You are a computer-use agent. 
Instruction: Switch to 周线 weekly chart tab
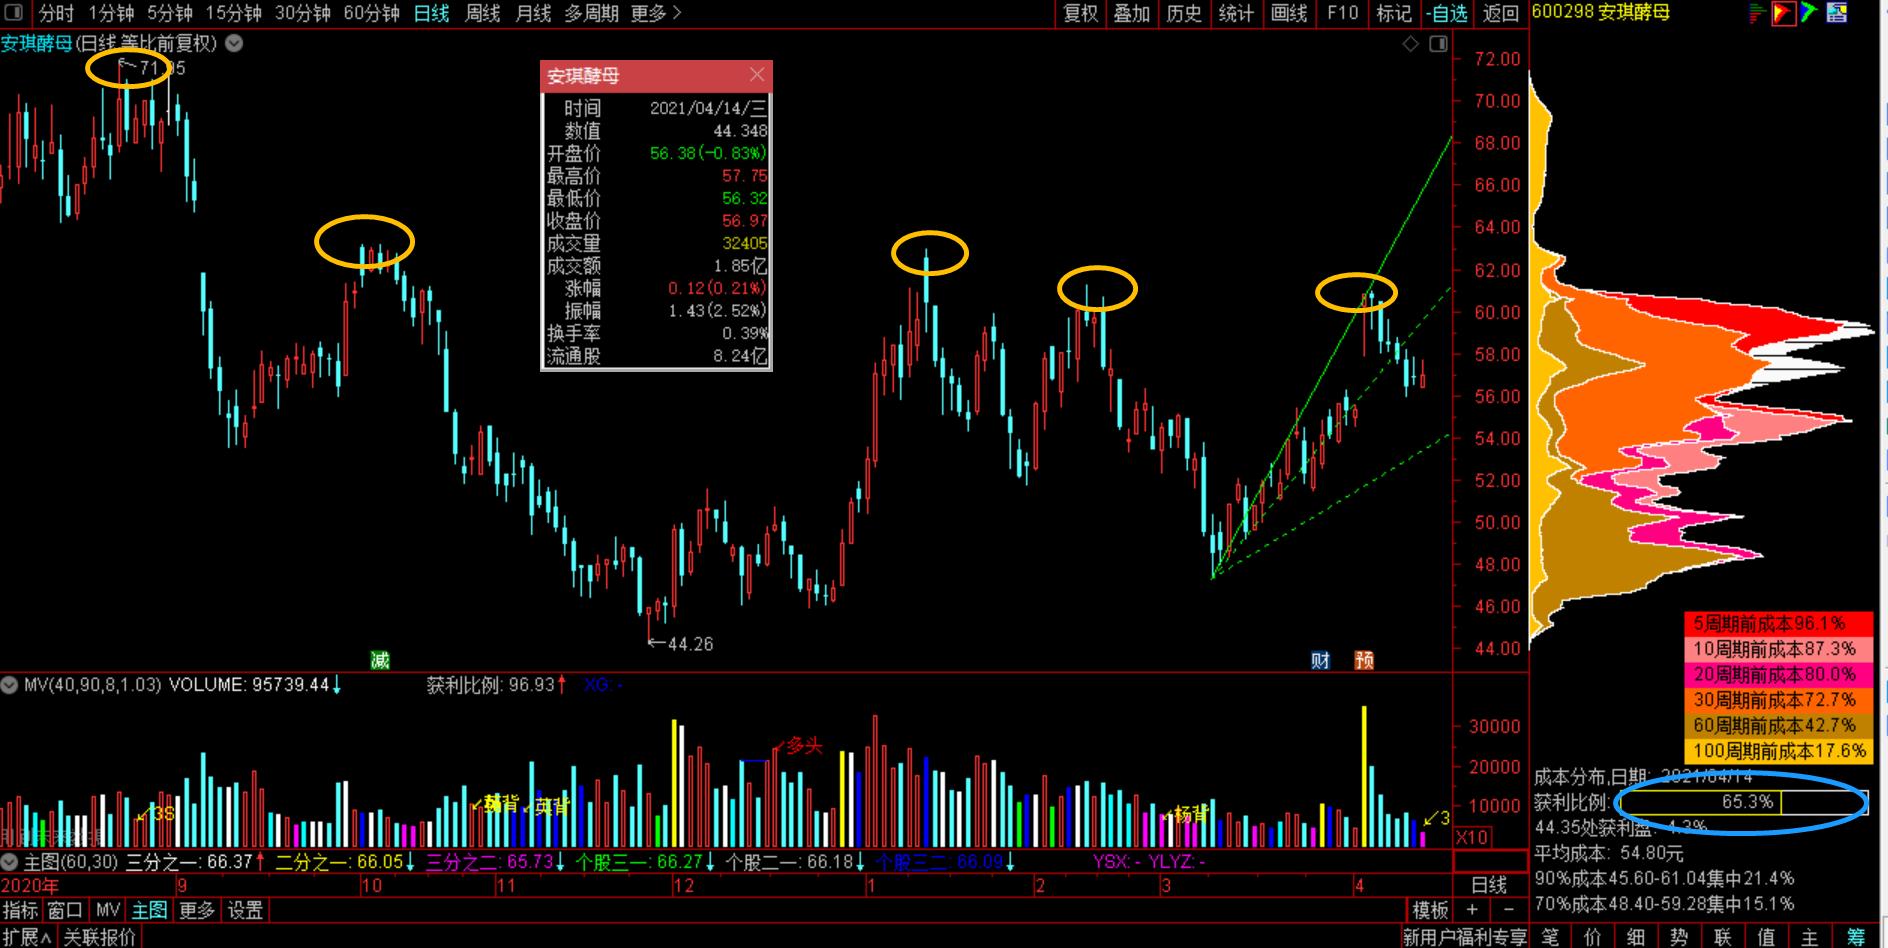[483, 13]
